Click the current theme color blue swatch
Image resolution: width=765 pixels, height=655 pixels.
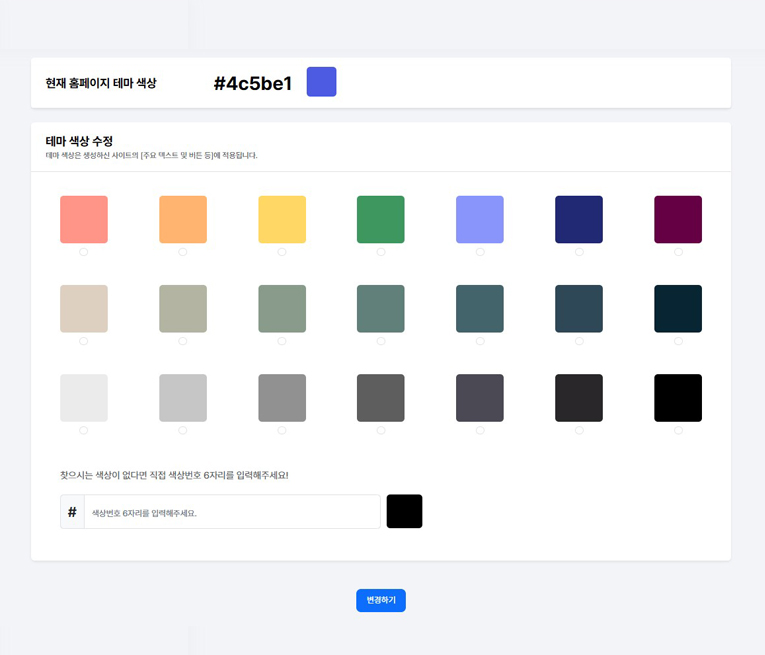pyautogui.click(x=322, y=82)
